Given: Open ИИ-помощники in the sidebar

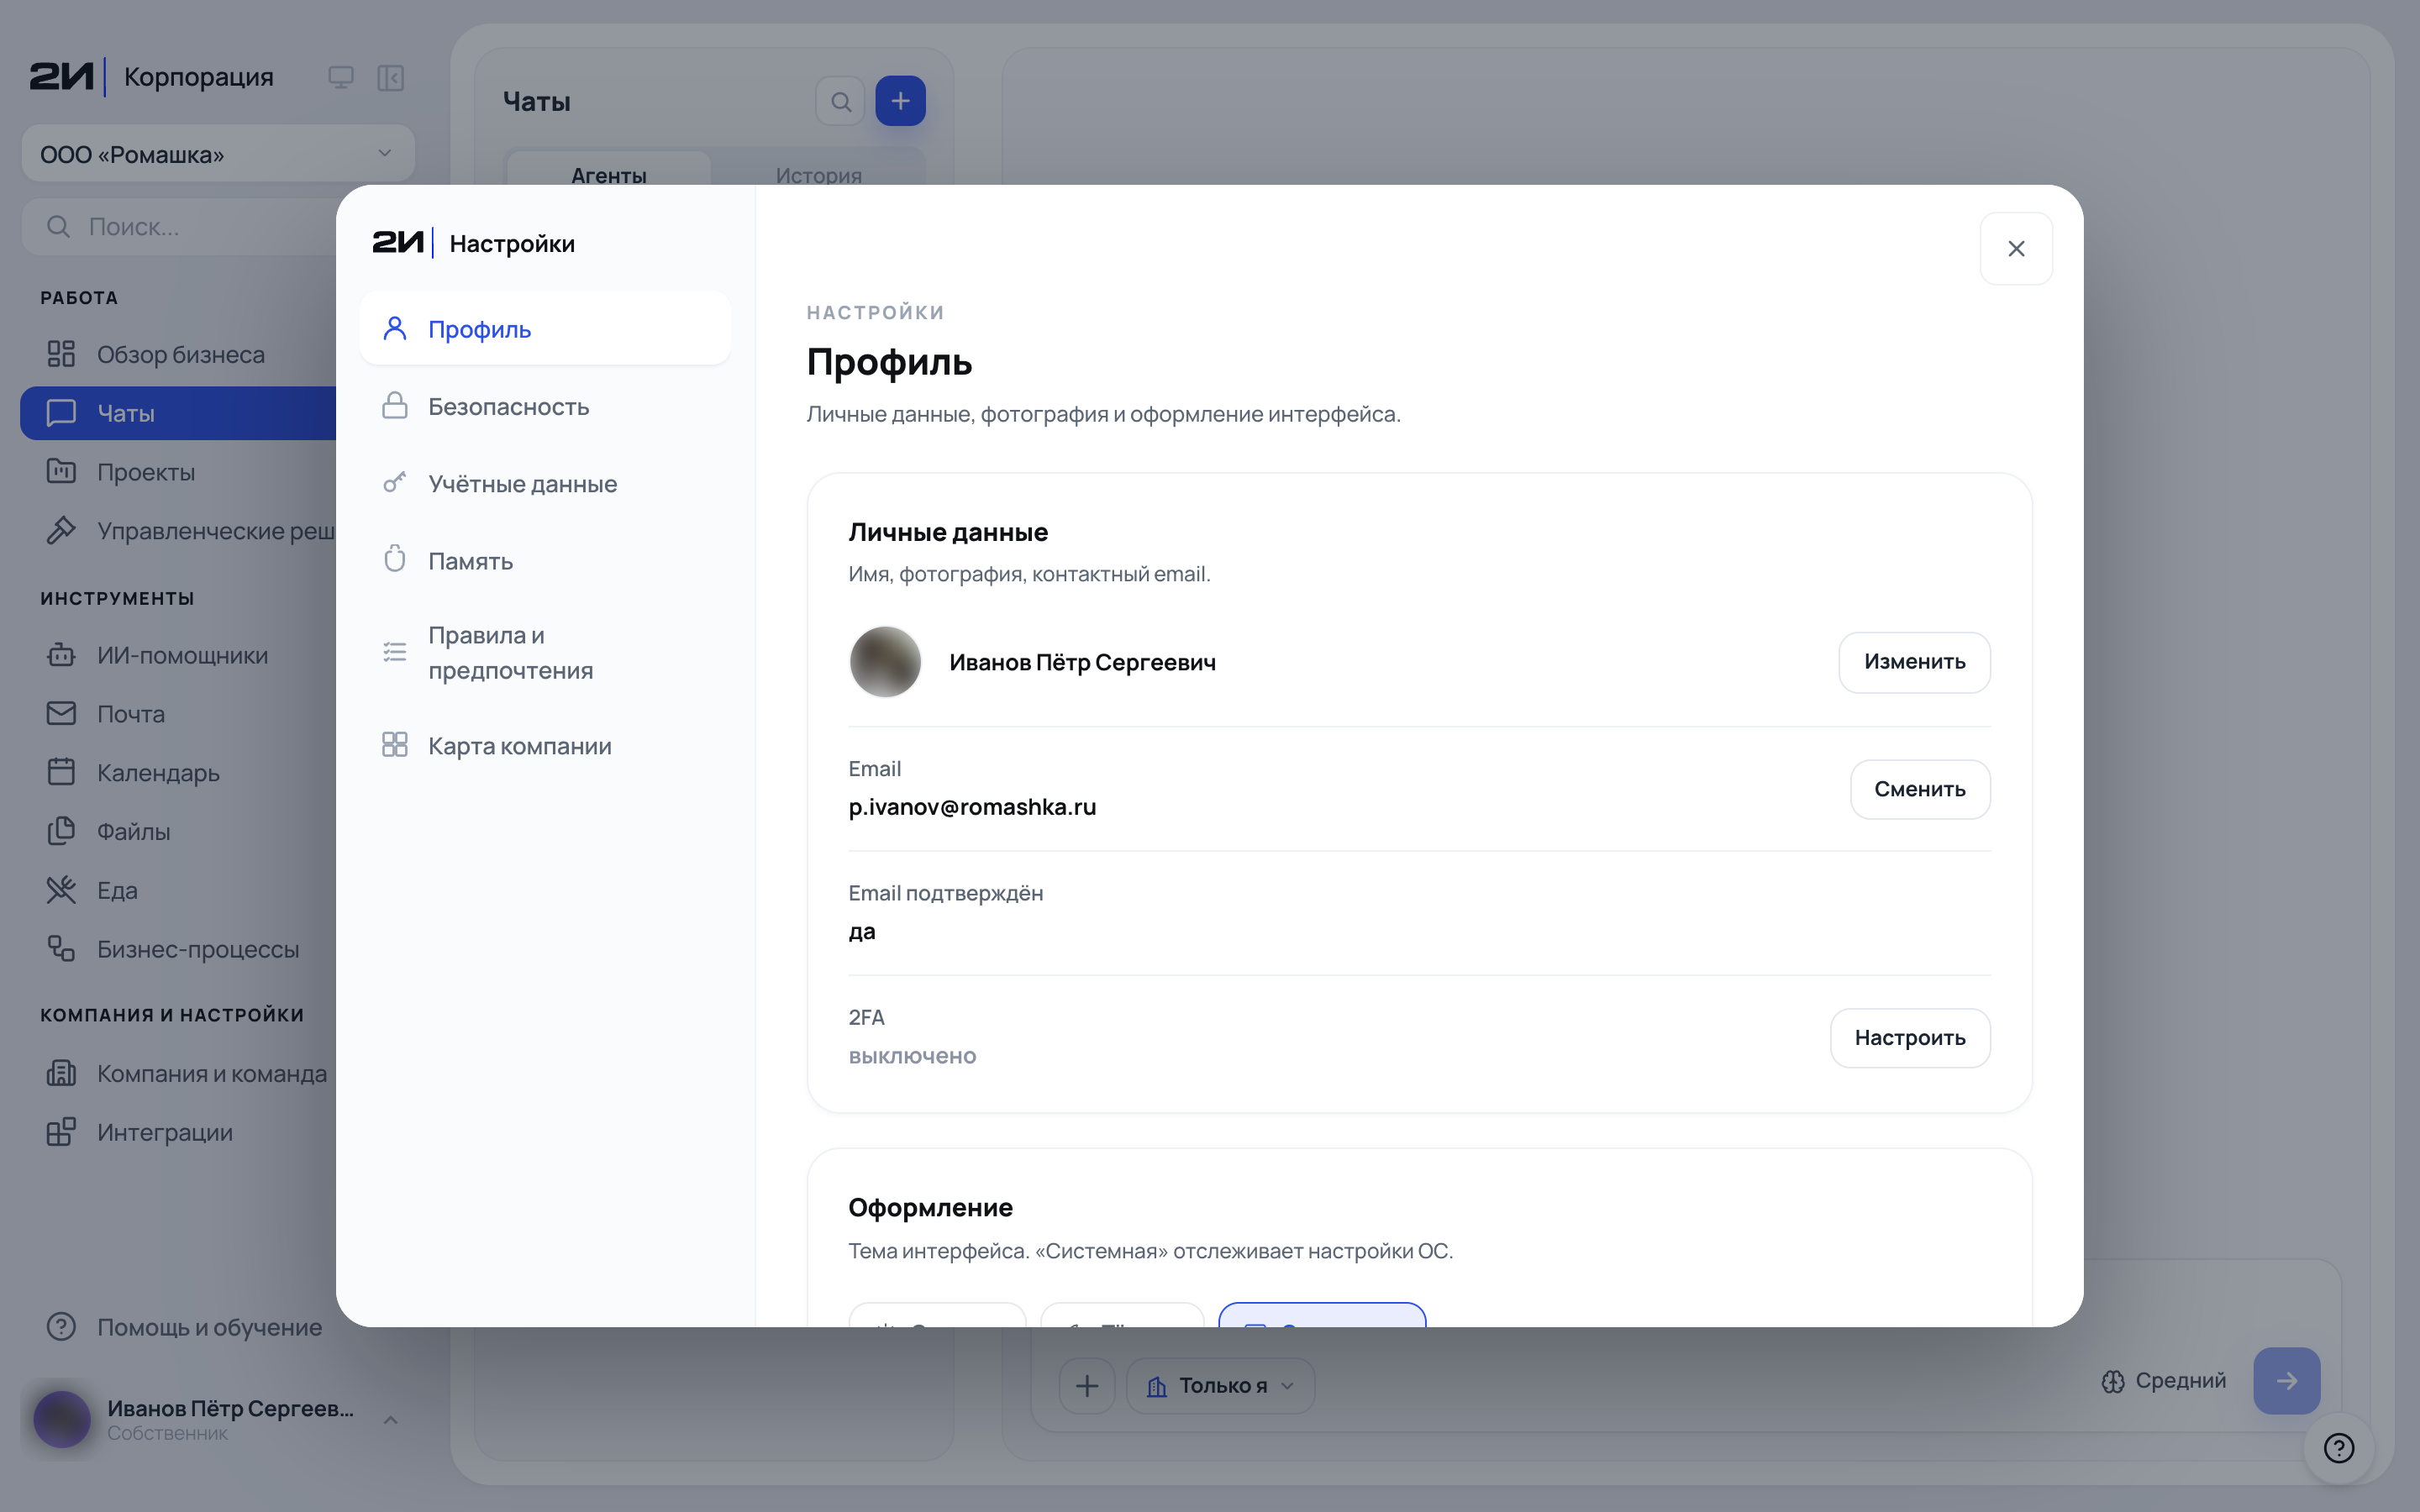Looking at the screenshot, I should [180, 655].
